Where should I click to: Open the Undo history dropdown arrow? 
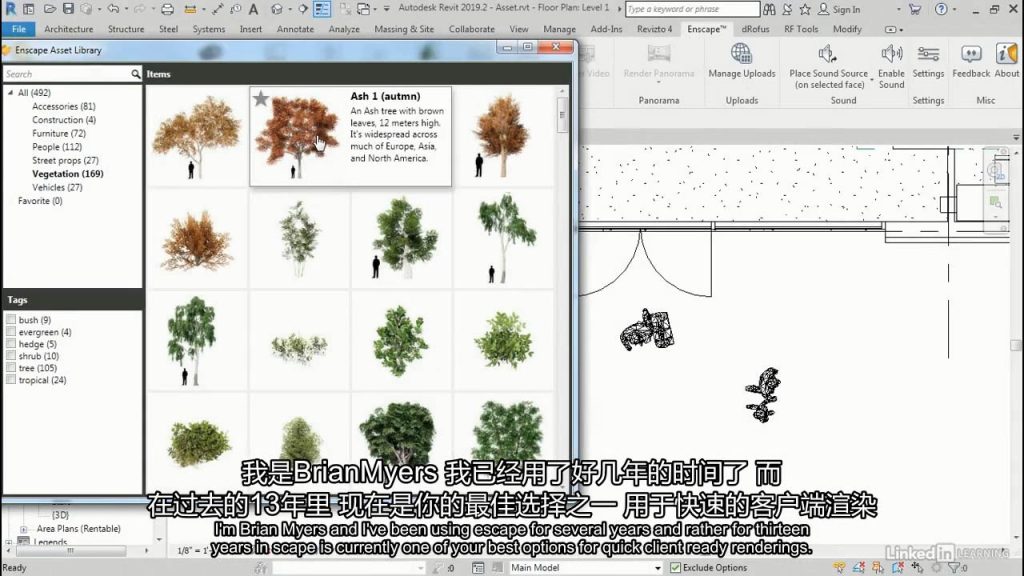coord(126,9)
